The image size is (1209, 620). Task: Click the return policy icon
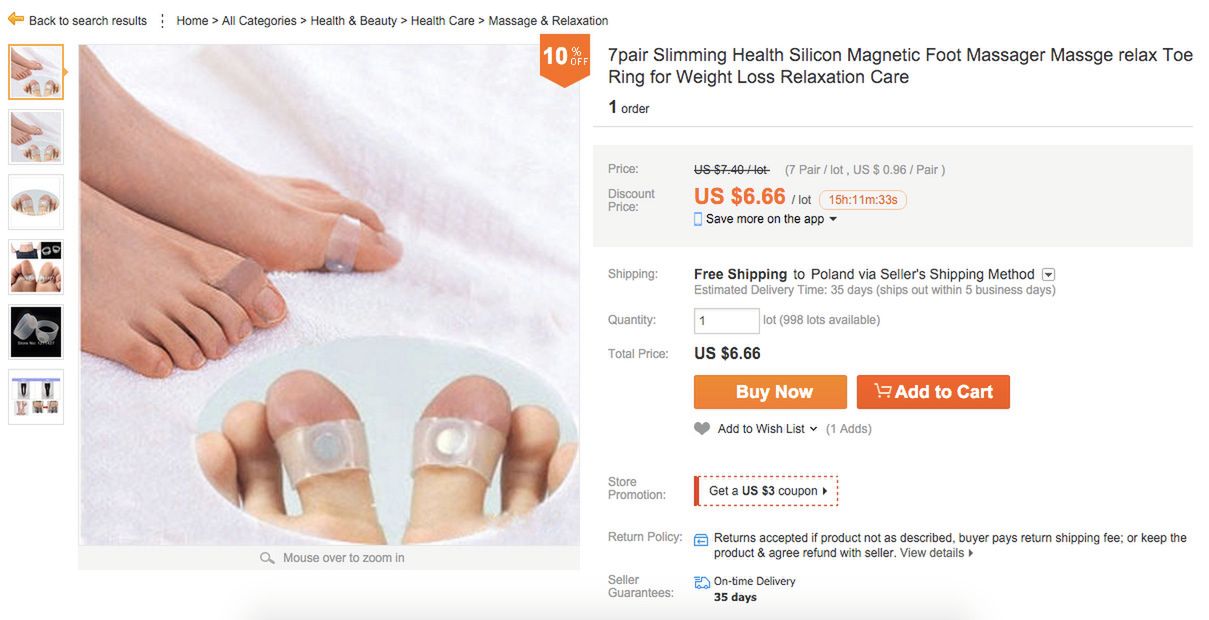tap(701, 540)
